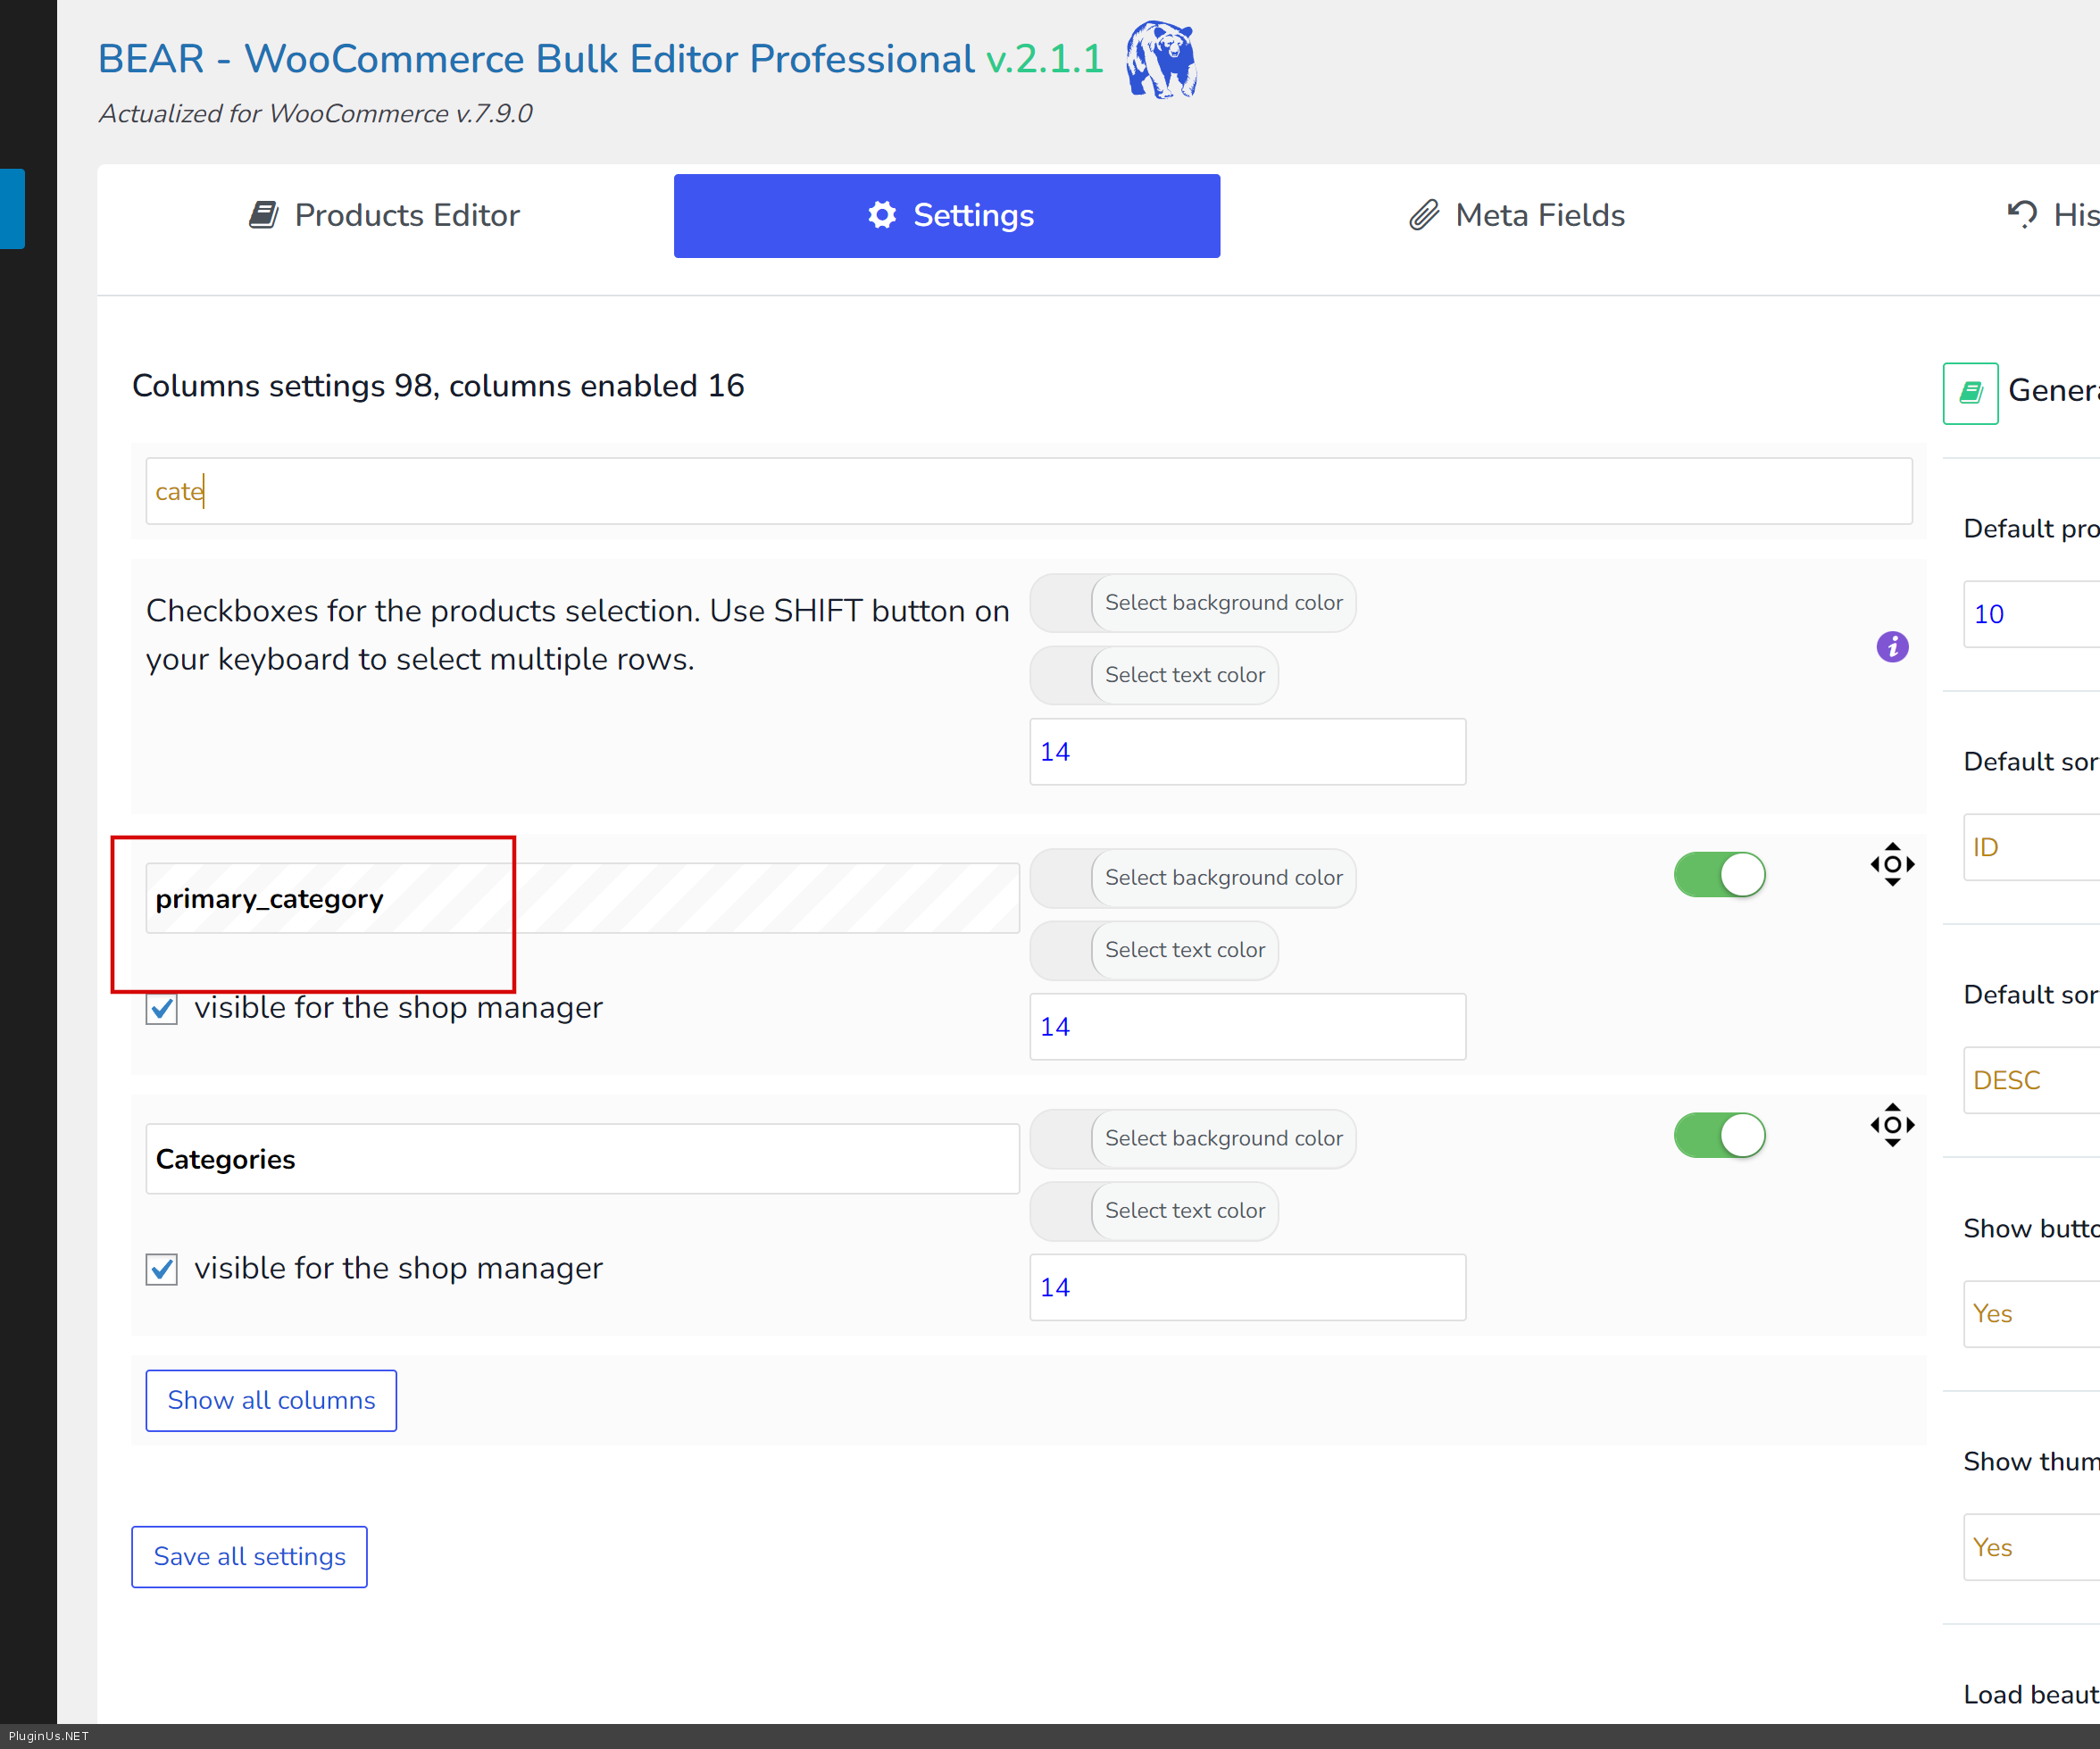The image size is (2100, 1749).
Task: Click the green book icon beside General
Action: [1970, 393]
